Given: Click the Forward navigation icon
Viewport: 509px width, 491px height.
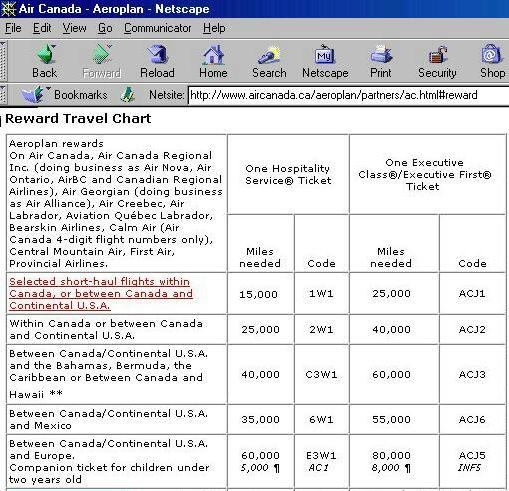Looking at the screenshot, I should [102, 54].
